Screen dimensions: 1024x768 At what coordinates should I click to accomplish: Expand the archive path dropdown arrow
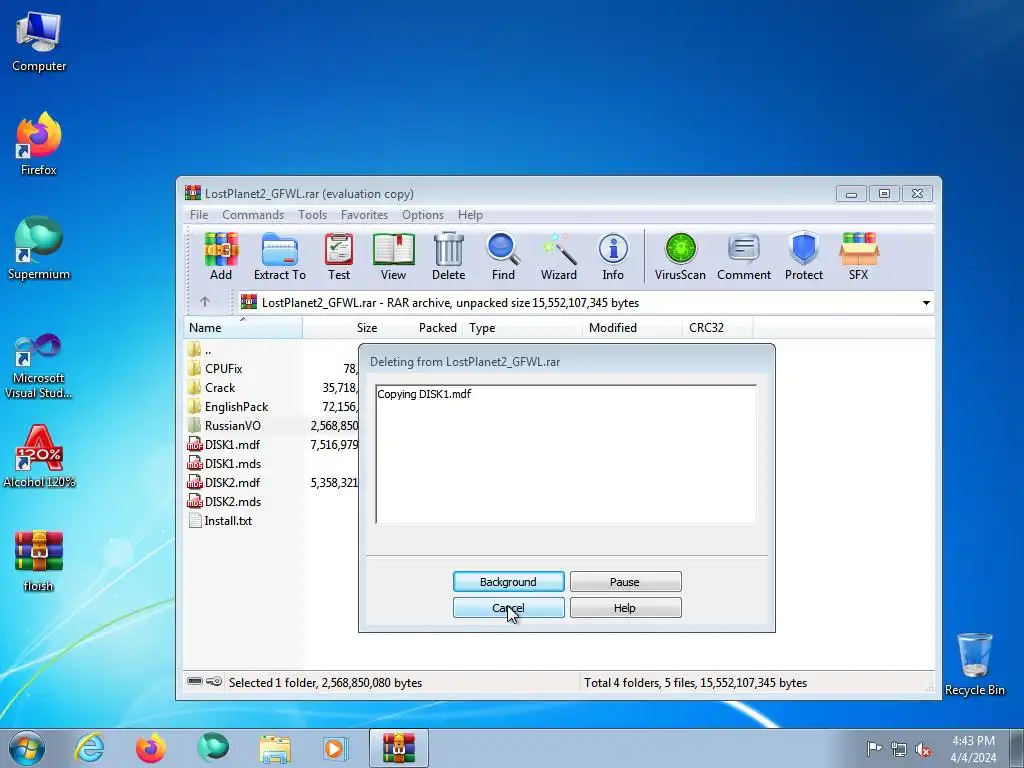[926, 302]
